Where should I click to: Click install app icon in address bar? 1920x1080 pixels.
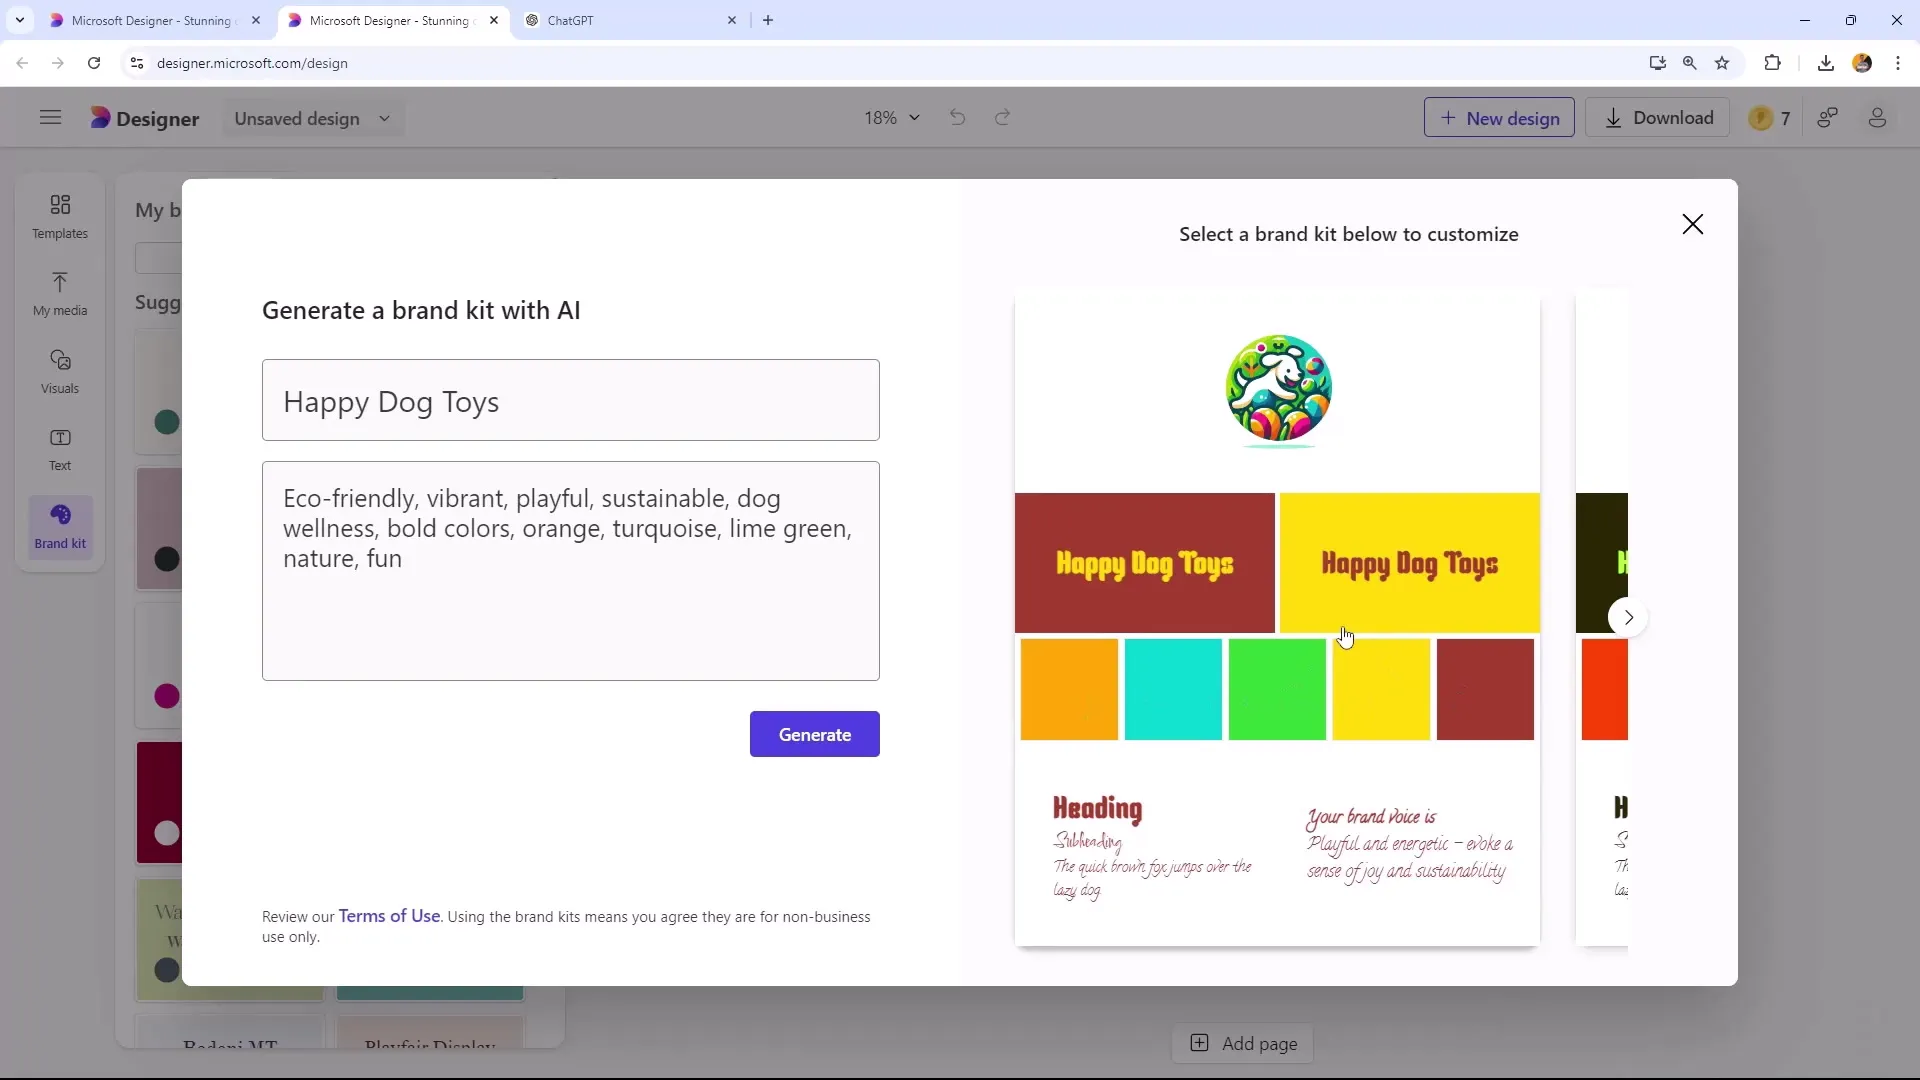pos(1657,63)
